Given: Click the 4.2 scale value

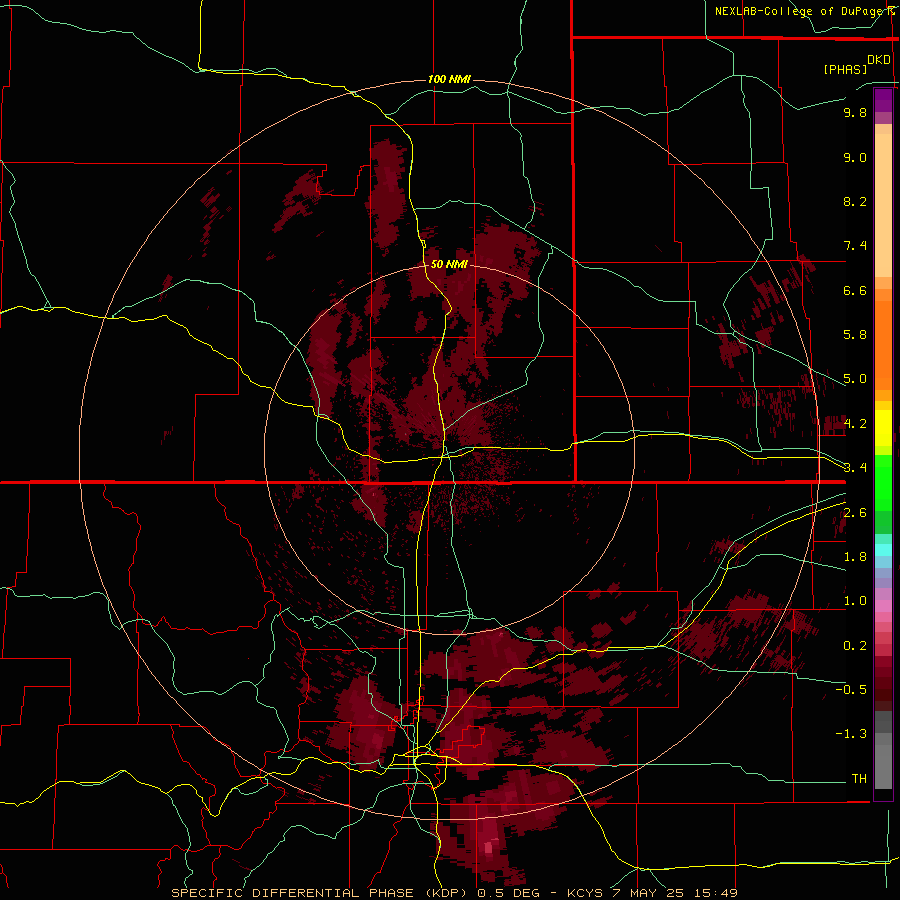Looking at the screenshot, I should tap(855, 424).
